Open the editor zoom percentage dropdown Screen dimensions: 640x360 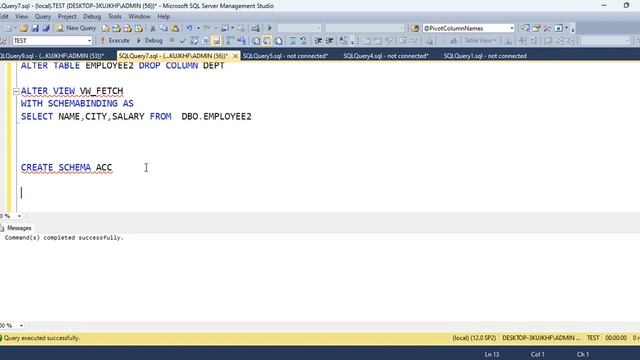point(19,216)
